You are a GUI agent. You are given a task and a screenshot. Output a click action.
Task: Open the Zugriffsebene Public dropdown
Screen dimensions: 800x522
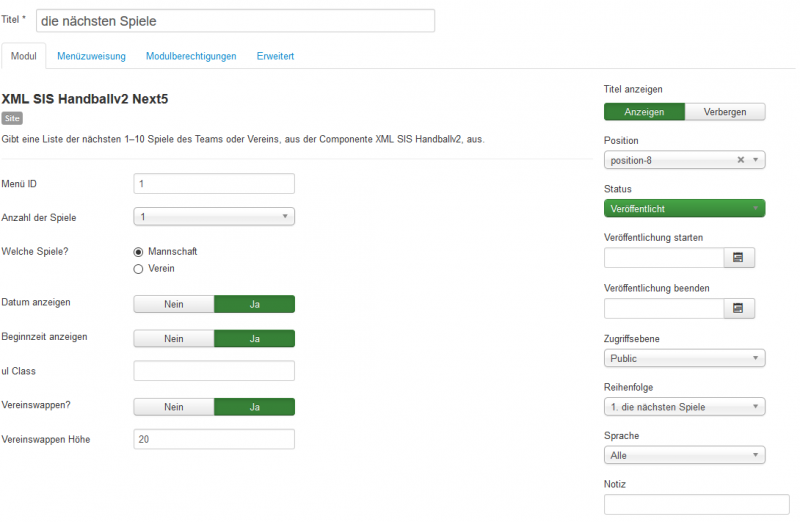[684, 358]
